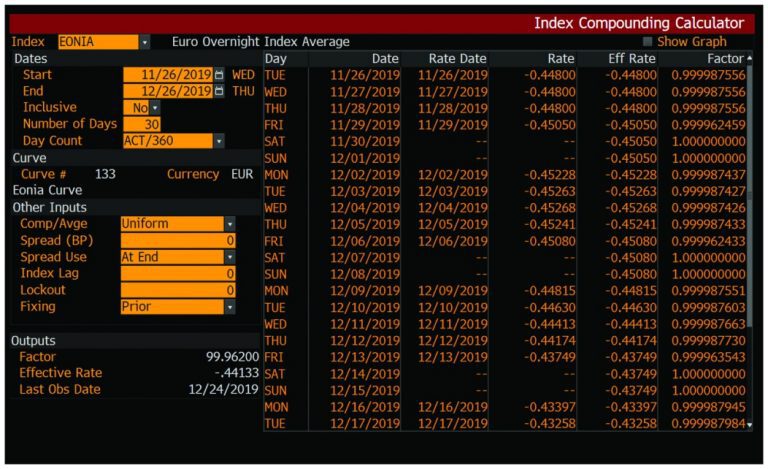Select rate cell -0.45228
This screenshot has height=469, width=768.
550,175
